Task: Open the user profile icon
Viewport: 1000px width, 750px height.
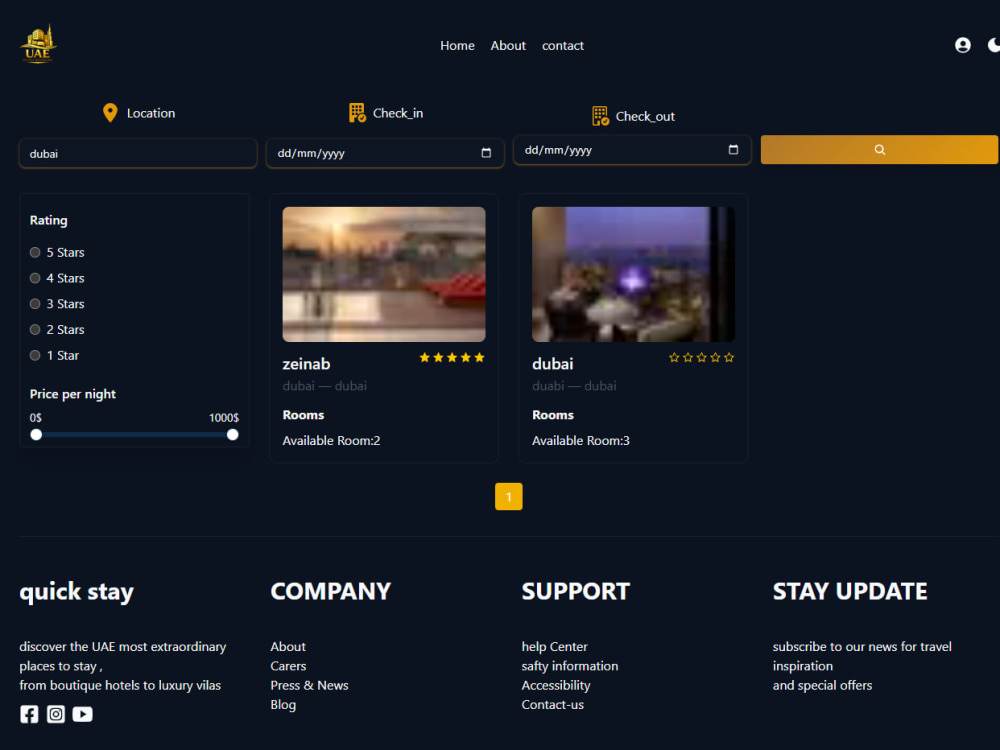Action: click(962, 45)
